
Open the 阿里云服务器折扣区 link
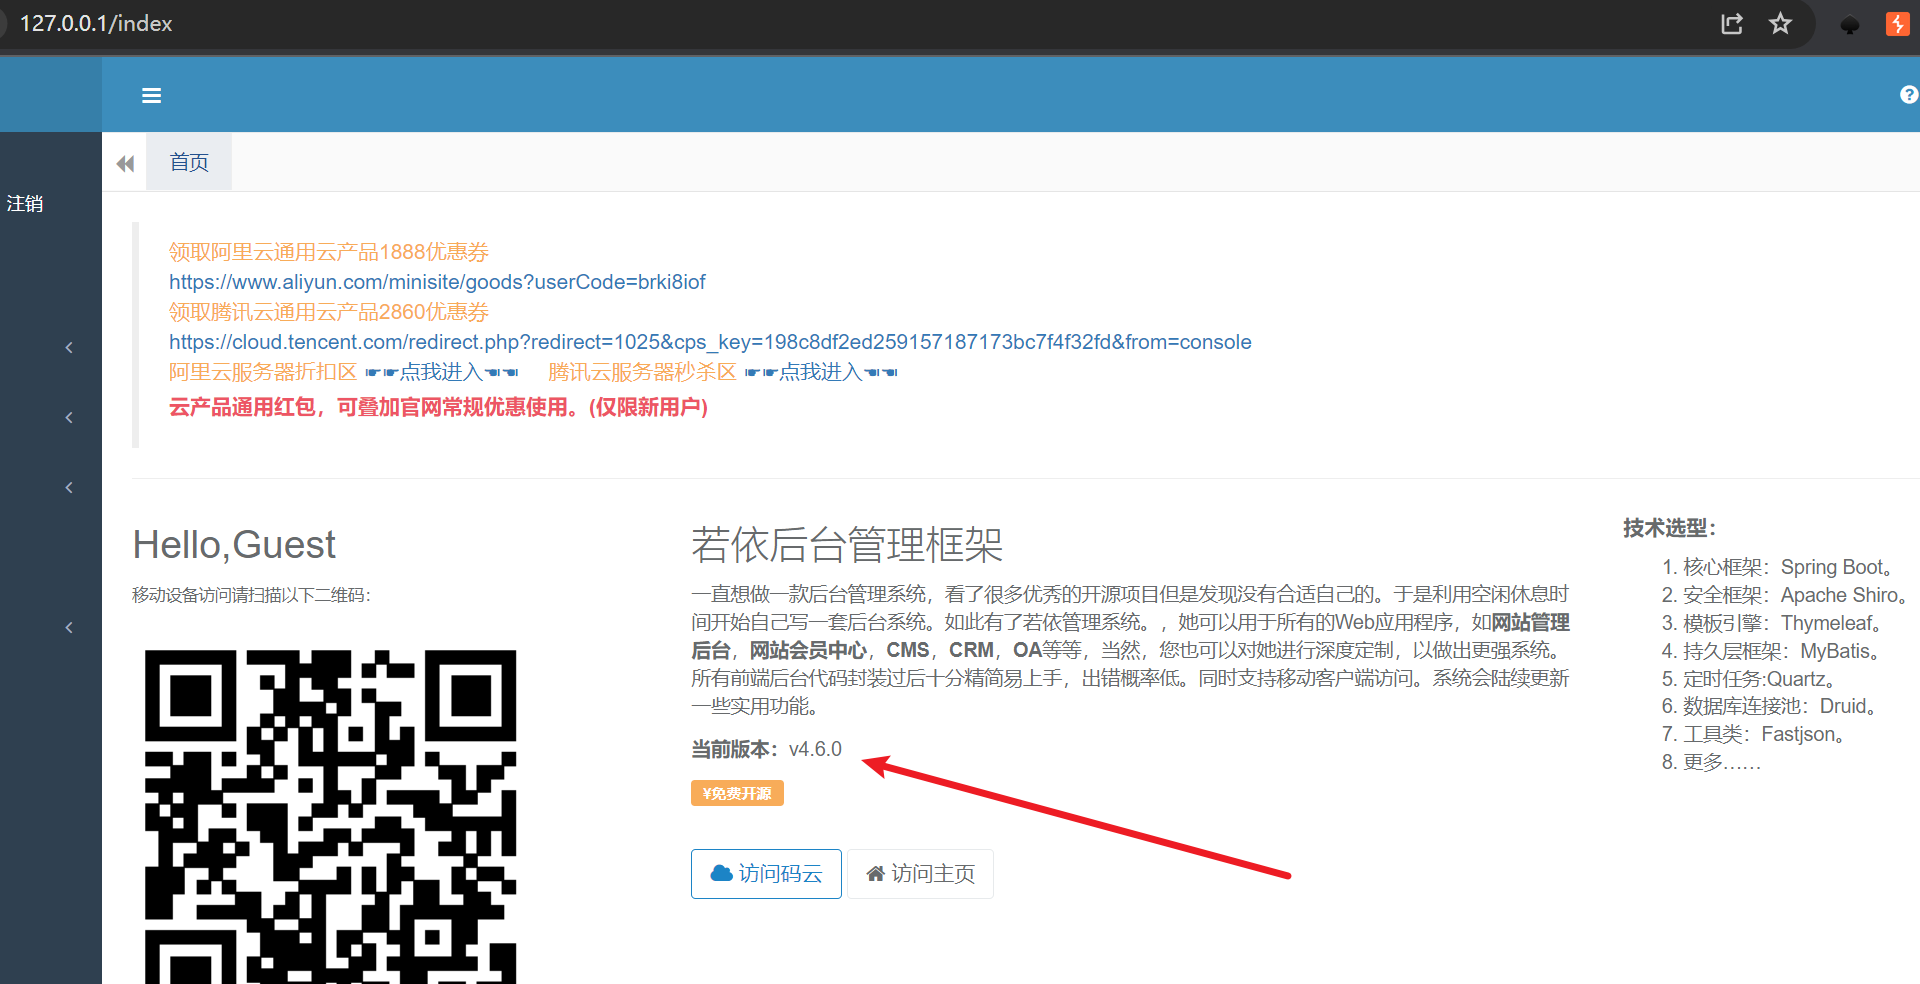pyautogui.click(x=262, y=372)
